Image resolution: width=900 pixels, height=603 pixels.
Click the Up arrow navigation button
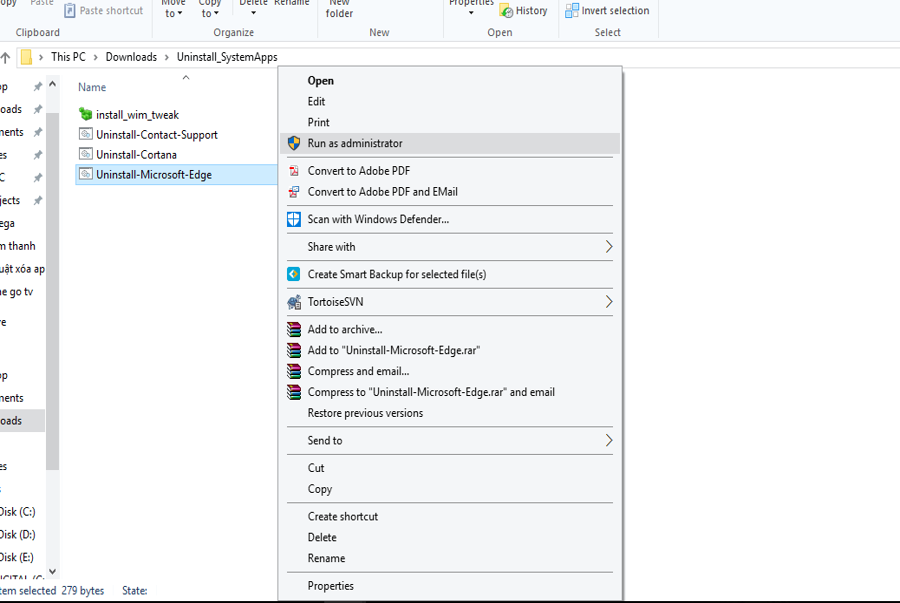point(6,57)
